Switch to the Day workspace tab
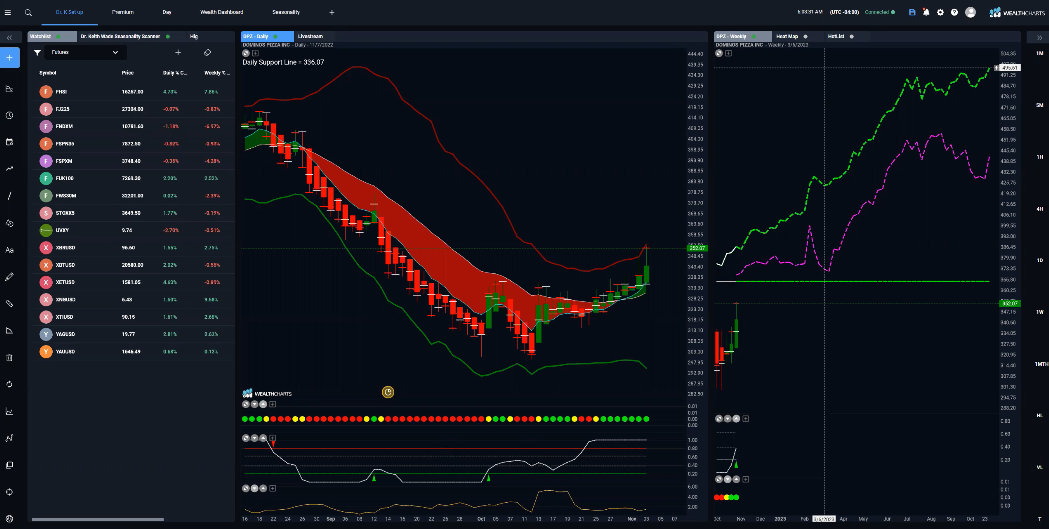The height and width of the screenshot is (529, 1049). click(x=167, y=12)
